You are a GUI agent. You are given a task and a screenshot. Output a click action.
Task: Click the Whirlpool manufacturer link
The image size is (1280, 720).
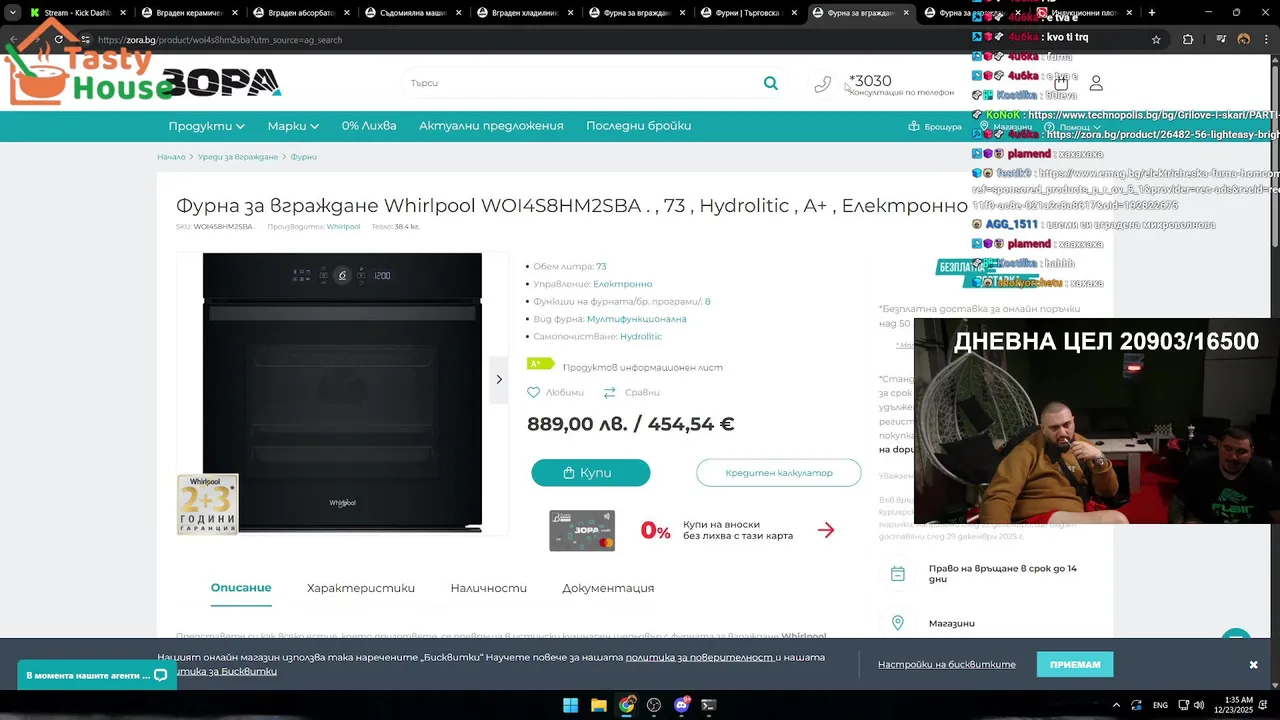click(x=343, y=227)
